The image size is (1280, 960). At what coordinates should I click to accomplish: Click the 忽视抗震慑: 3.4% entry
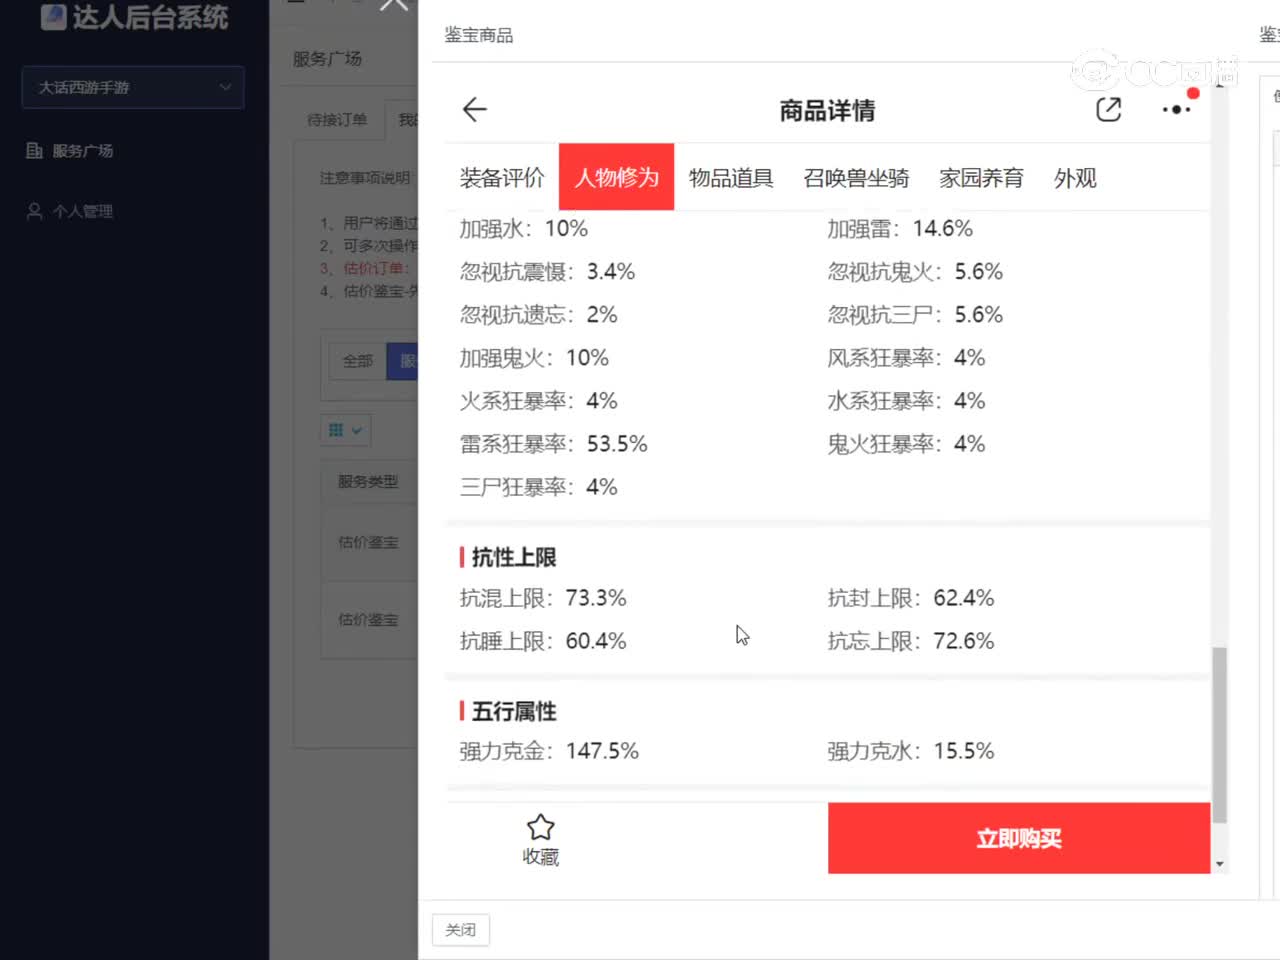pyautogui.click(x=547, y=271)
